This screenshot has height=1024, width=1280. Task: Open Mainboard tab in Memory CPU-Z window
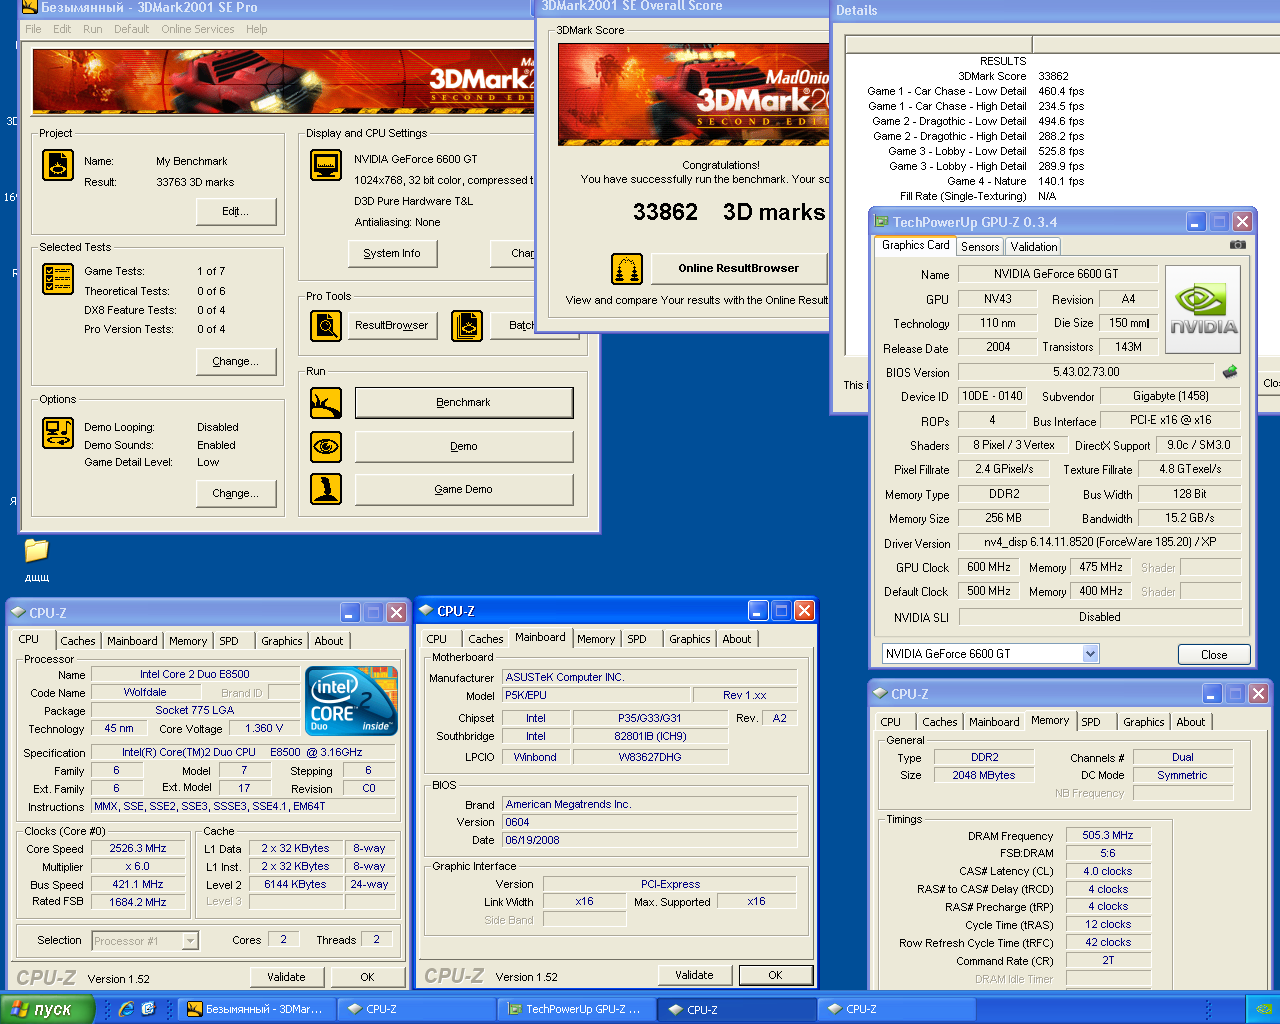(x=994, y=722)
